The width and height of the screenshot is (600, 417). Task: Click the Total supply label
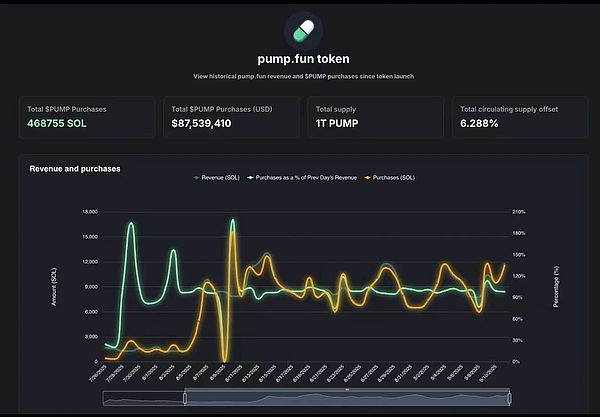pos(336,109)
